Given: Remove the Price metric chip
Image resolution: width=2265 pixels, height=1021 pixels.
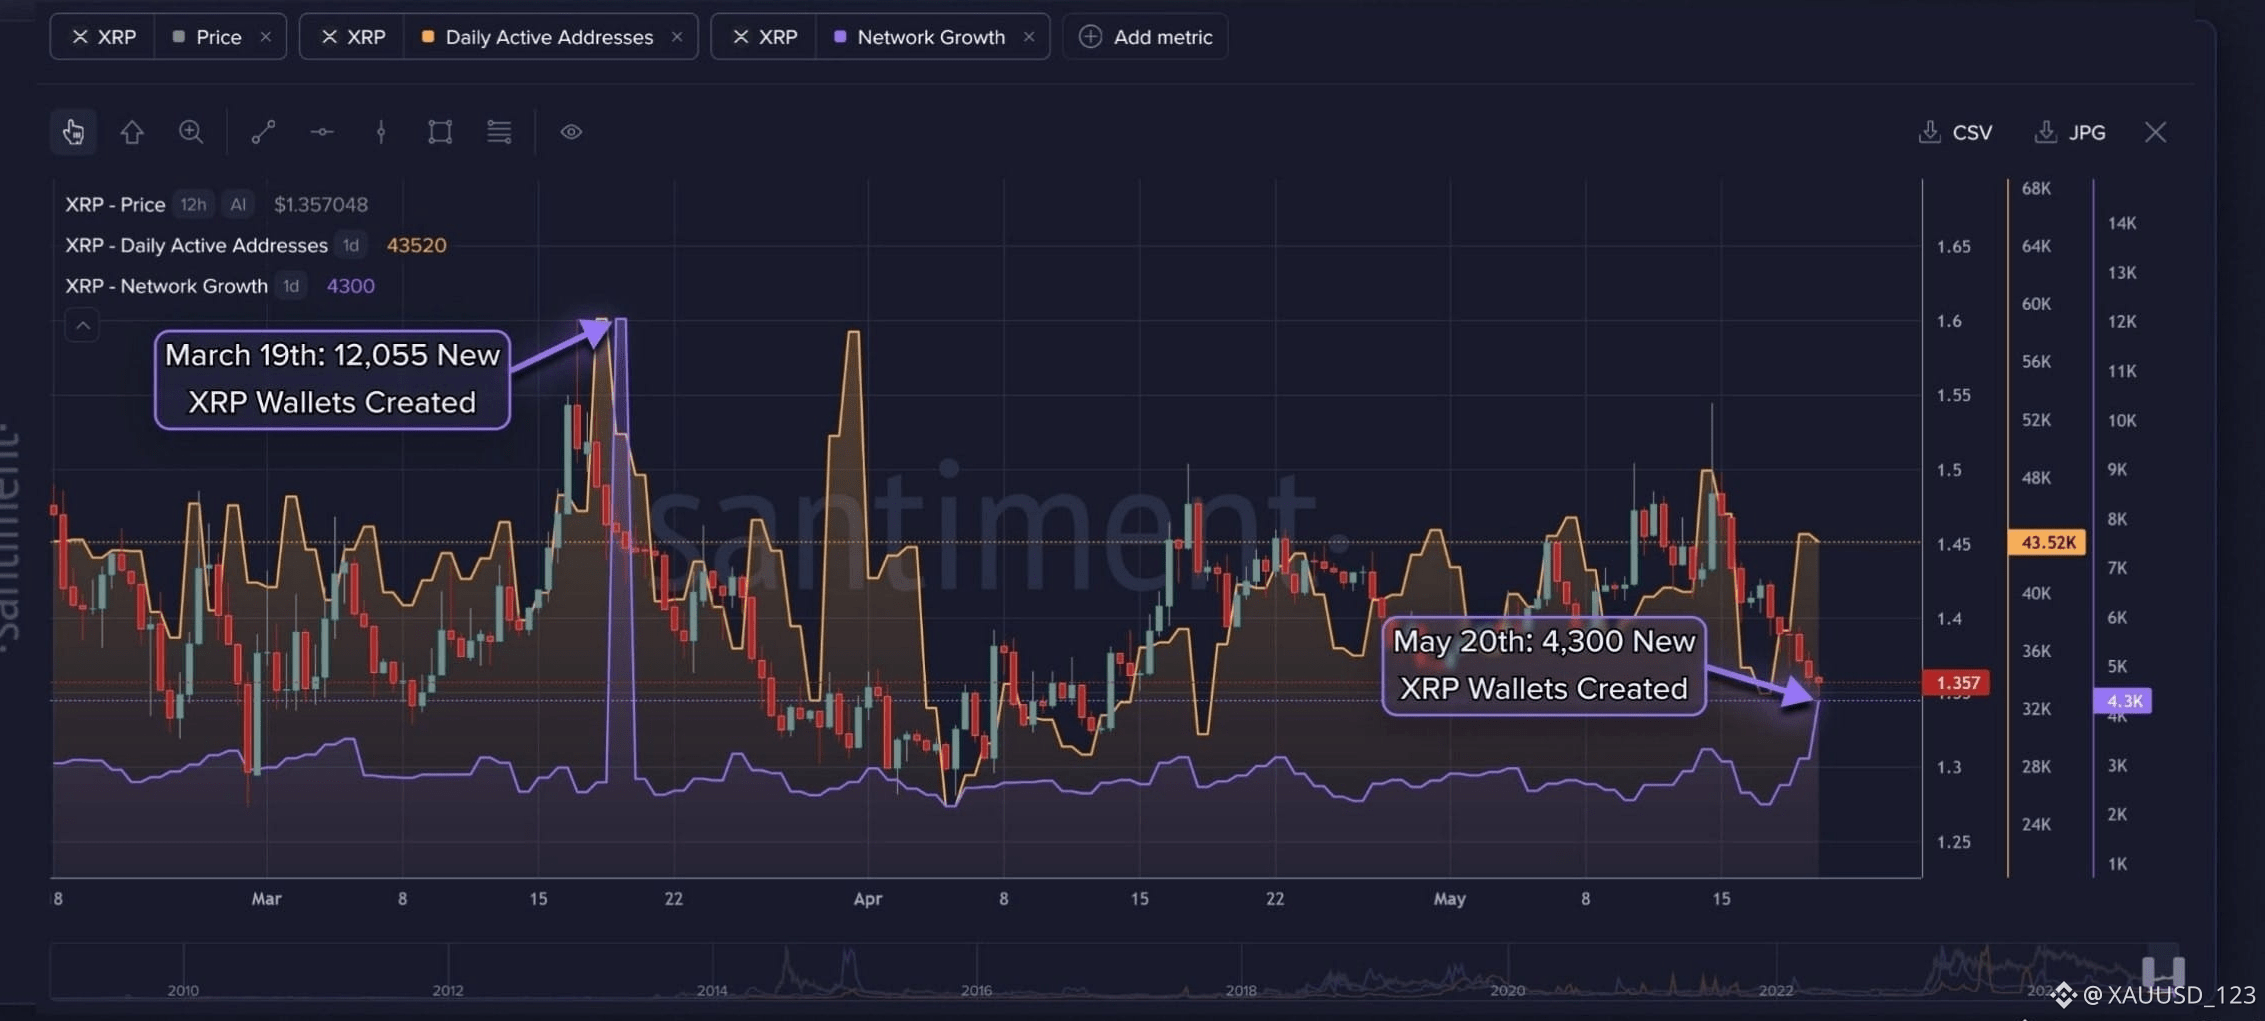Looking at the screenshot, I should (x=265, y=37).
